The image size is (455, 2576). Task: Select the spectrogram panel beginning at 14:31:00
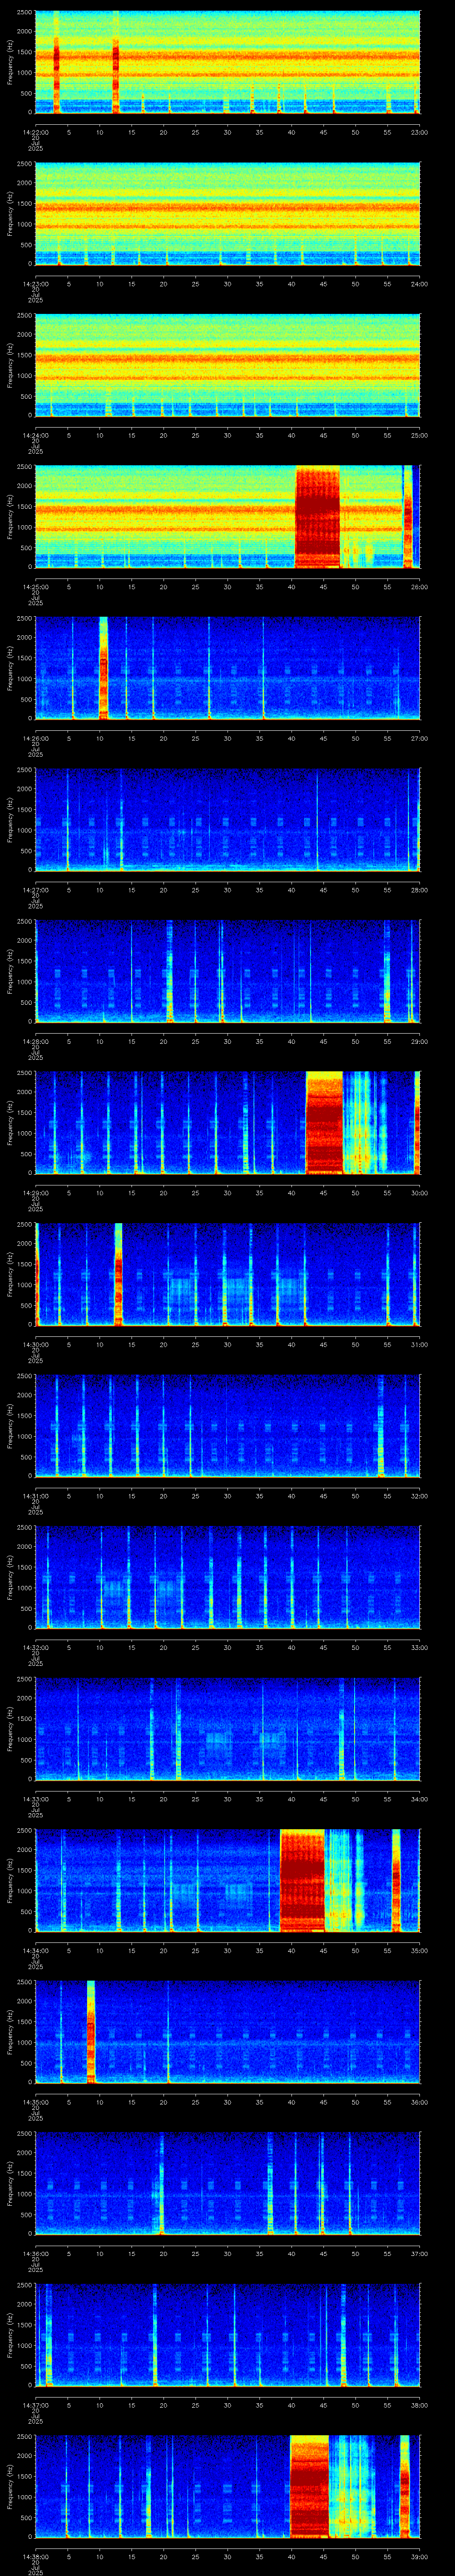point(227,1426)
